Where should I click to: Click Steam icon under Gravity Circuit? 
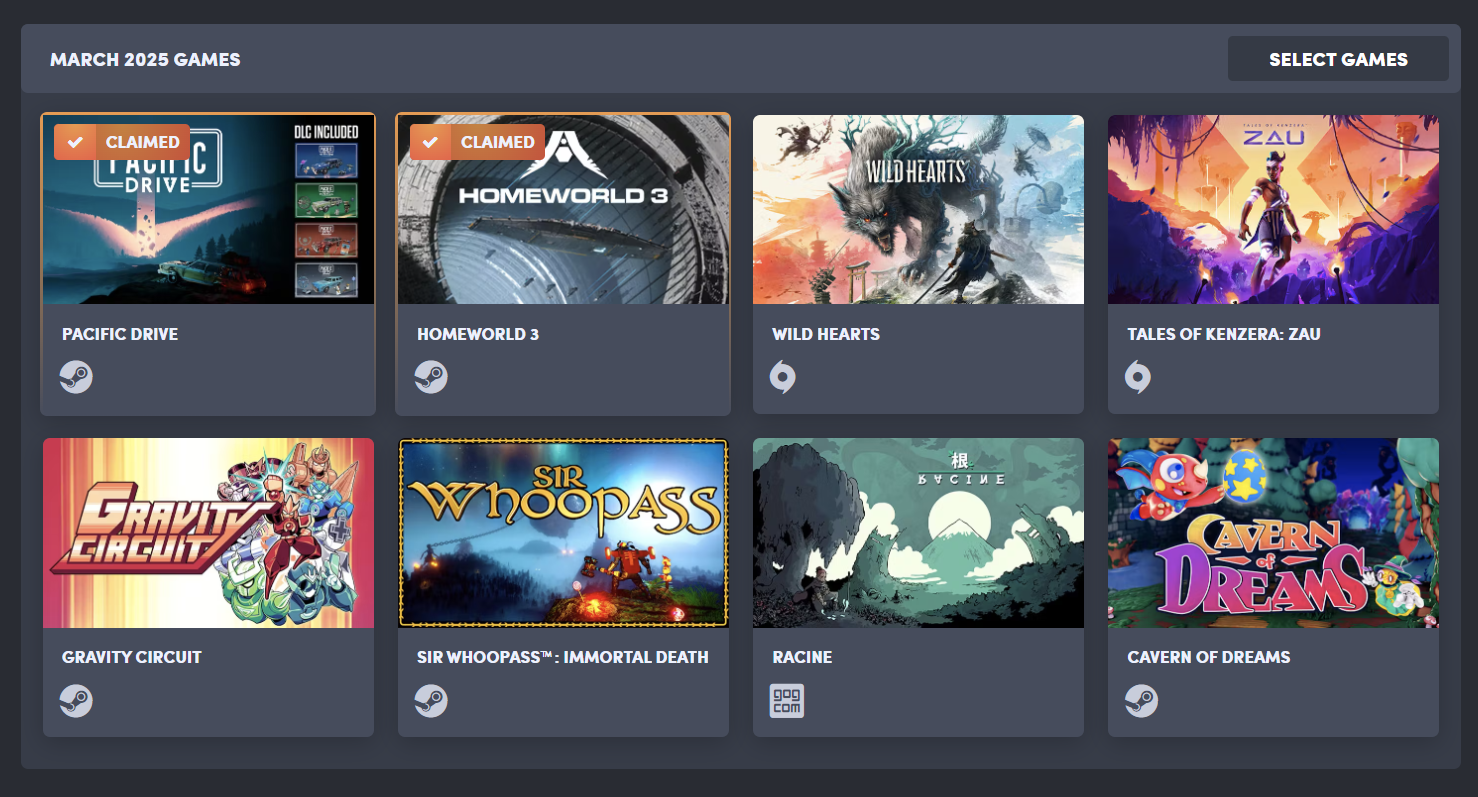tap(76, 700)
